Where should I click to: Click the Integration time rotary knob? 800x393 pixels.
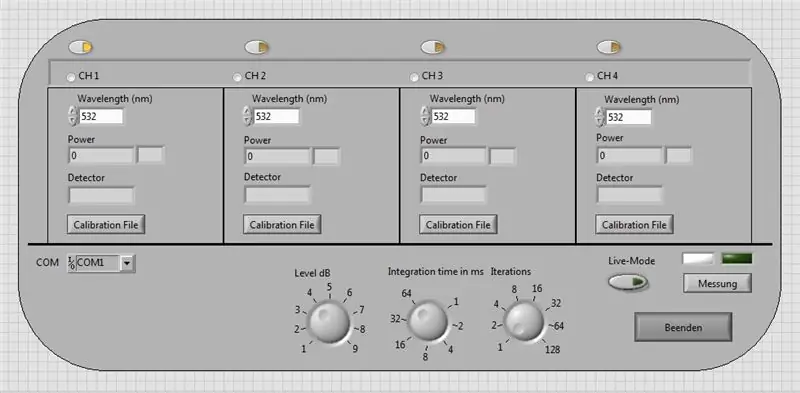point(428,322)
